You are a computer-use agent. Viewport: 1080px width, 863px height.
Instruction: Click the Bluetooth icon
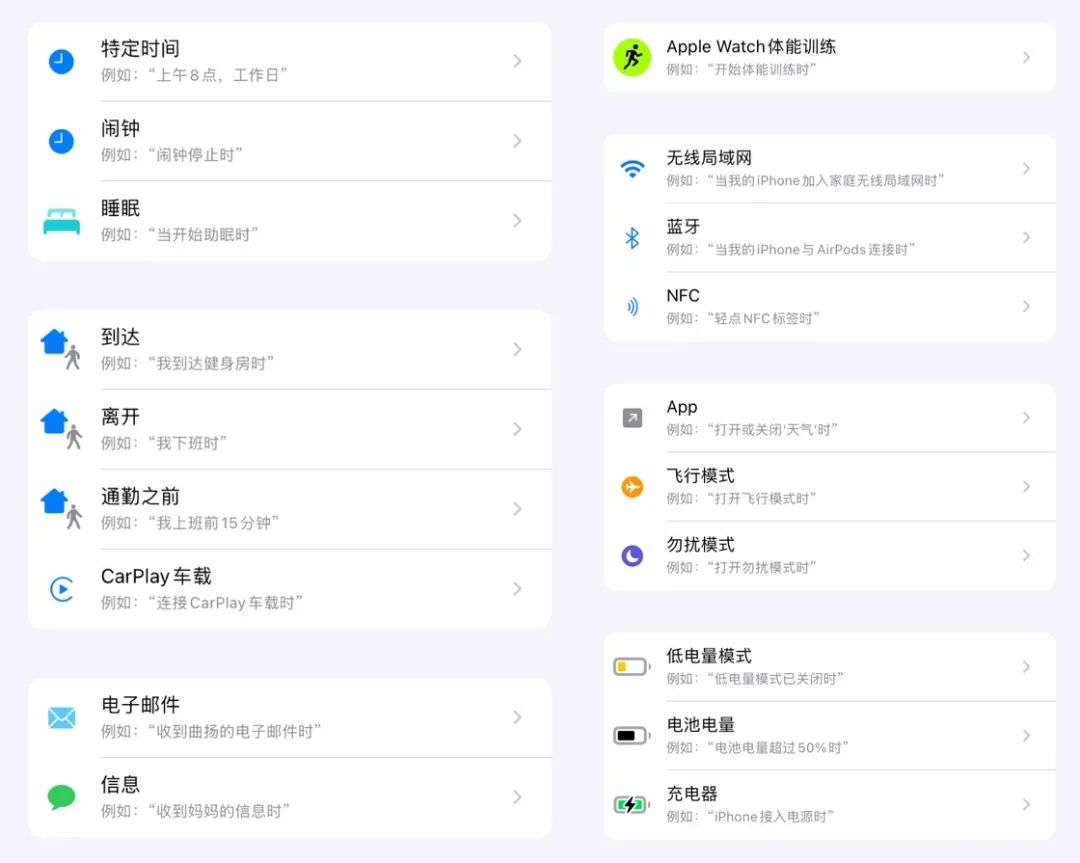[x=632, y=238]
